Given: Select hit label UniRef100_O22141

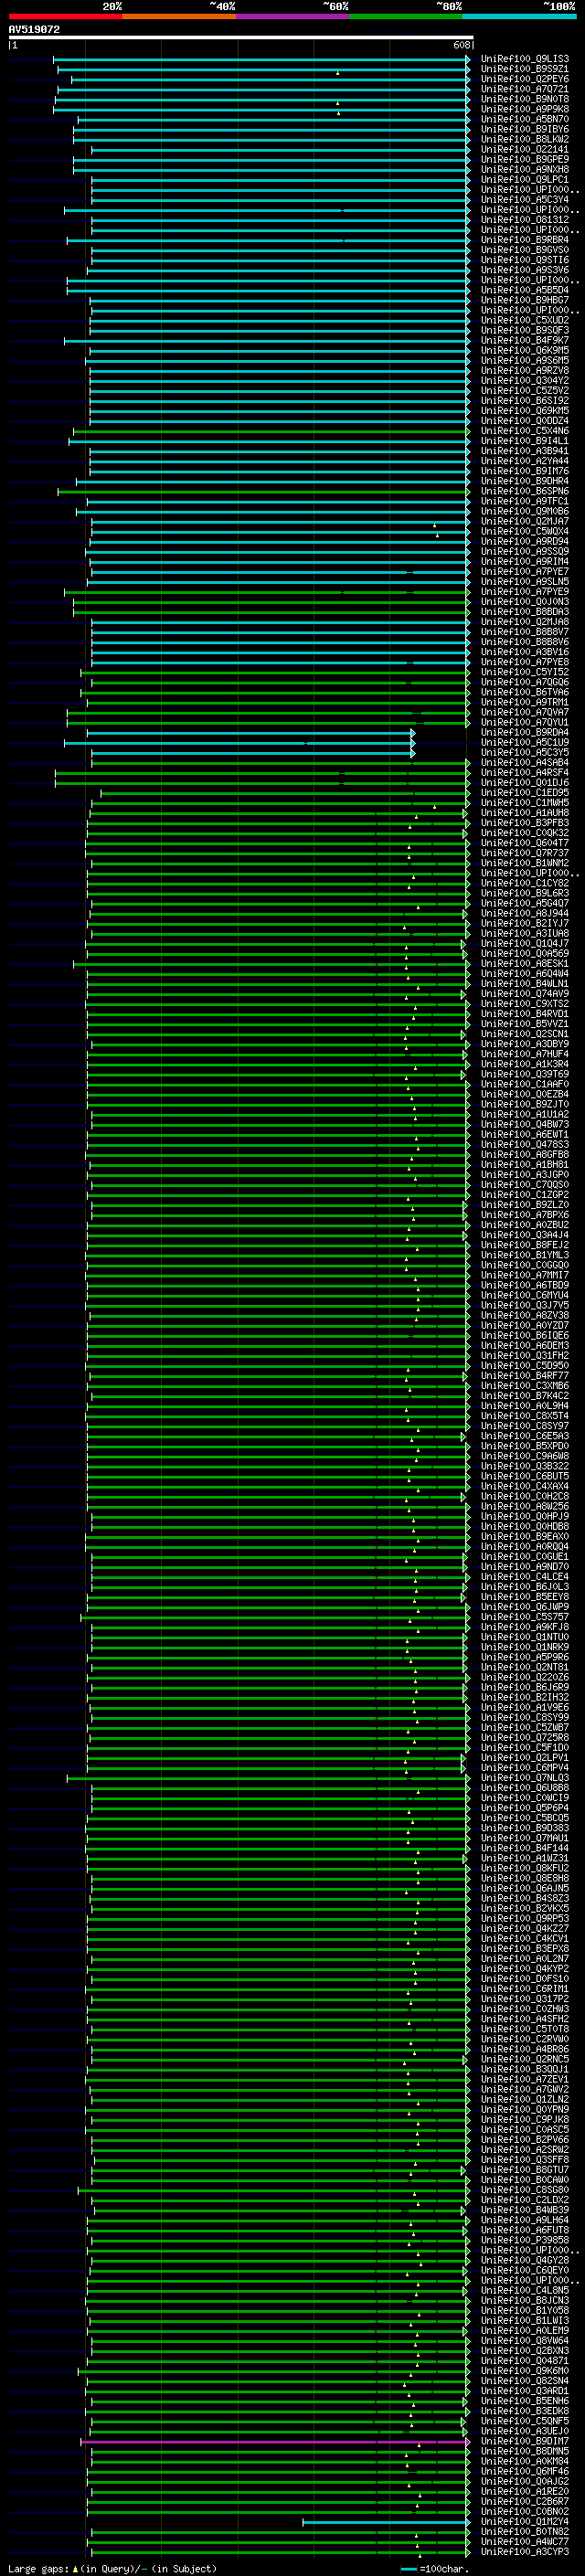Looking at the screenshot, I should tap(525, 149).
